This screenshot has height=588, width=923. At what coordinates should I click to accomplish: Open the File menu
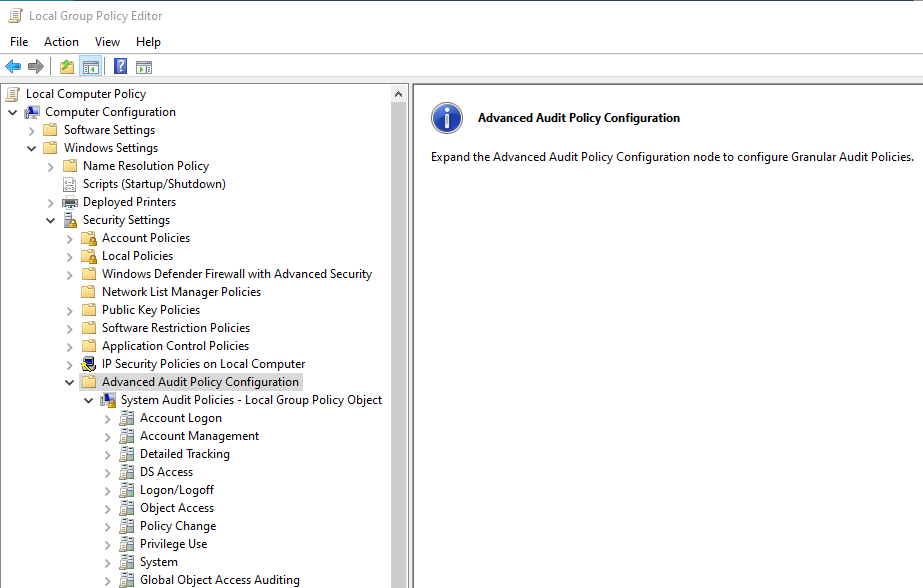click(19, 42)
